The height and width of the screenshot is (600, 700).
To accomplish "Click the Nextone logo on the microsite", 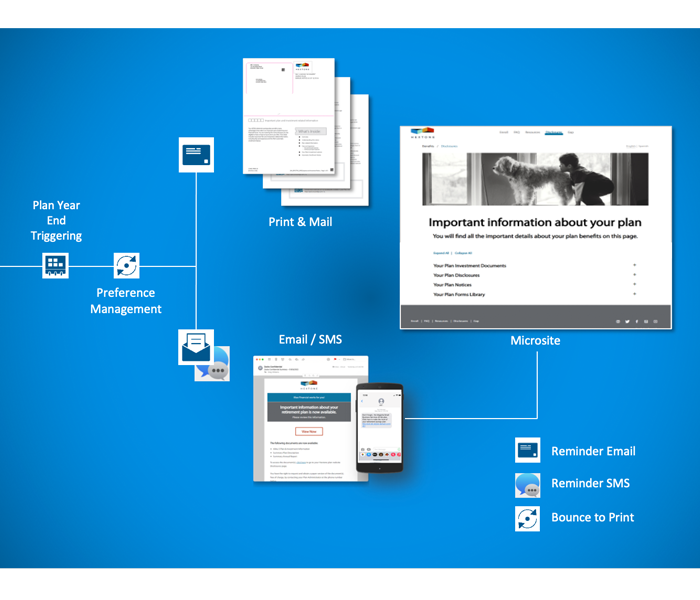I will pyautogui.click(x=421, y=133).
